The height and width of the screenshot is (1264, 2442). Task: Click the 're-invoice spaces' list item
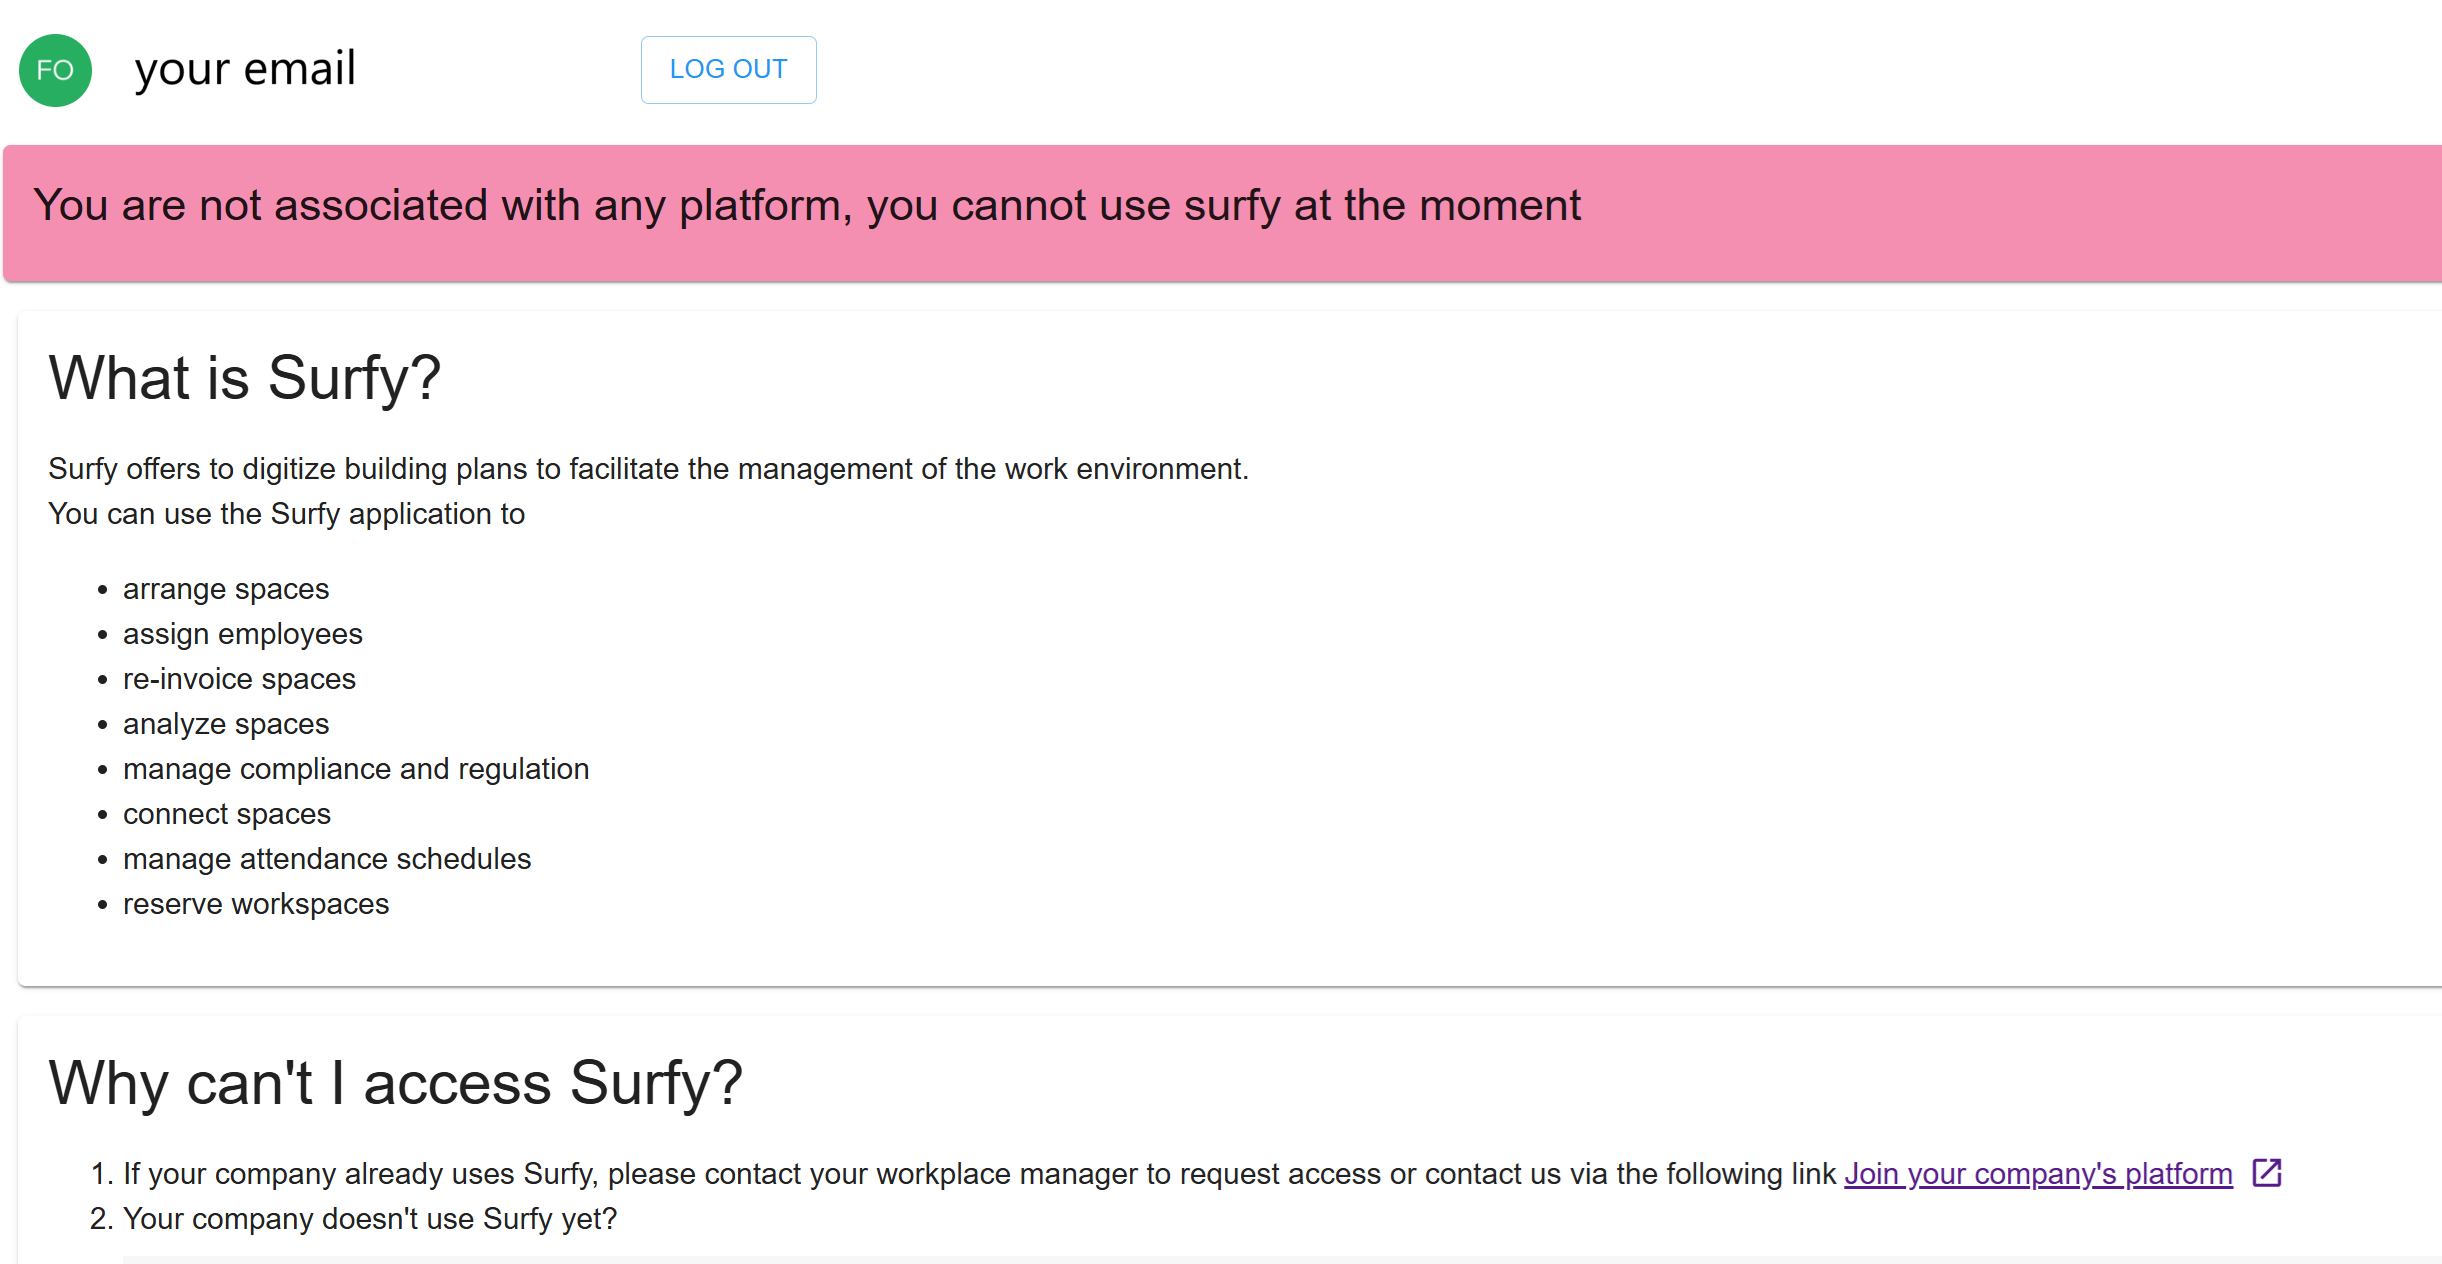click(239, 679)
